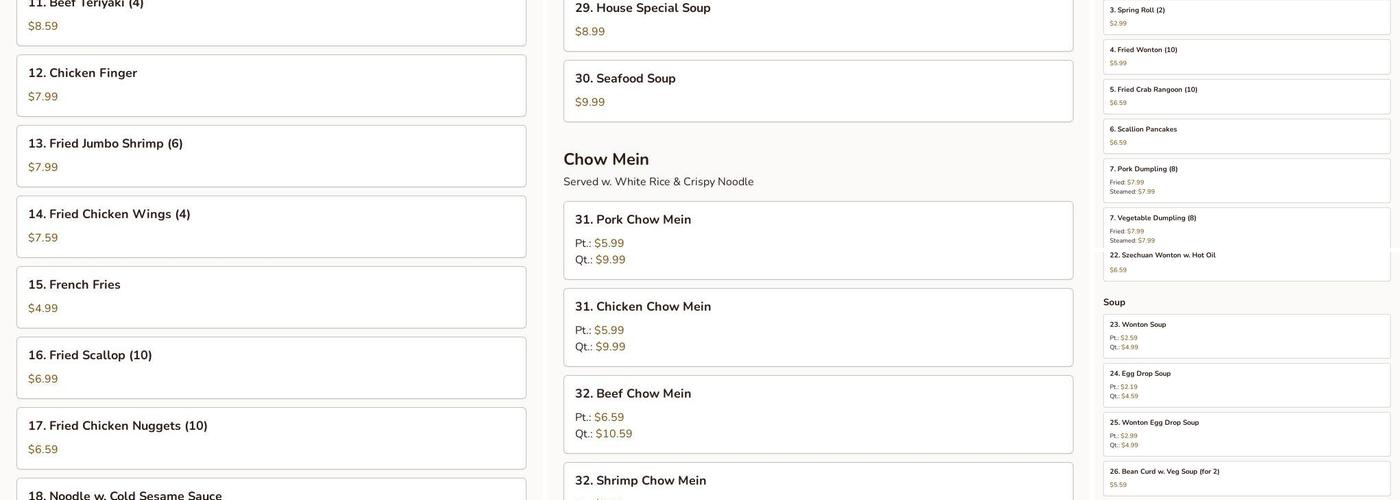Click the Chow Mein section heading
This screenshot has height=500, width=1400.
point(606,160)
